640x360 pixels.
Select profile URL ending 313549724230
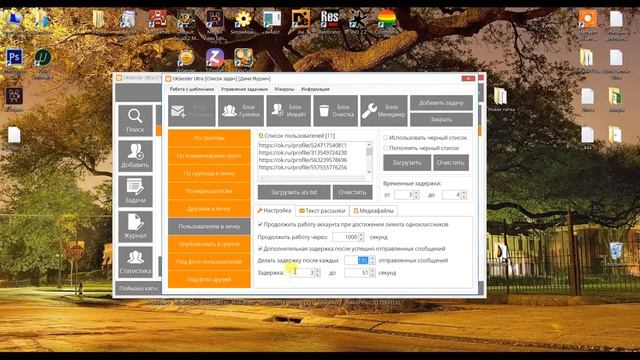(302, 153)
